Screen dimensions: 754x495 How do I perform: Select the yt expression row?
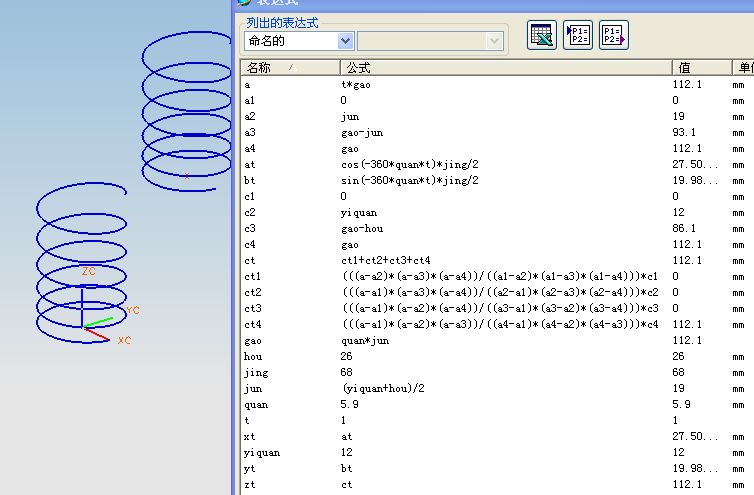pyautogui.click(x=497, y=469)
